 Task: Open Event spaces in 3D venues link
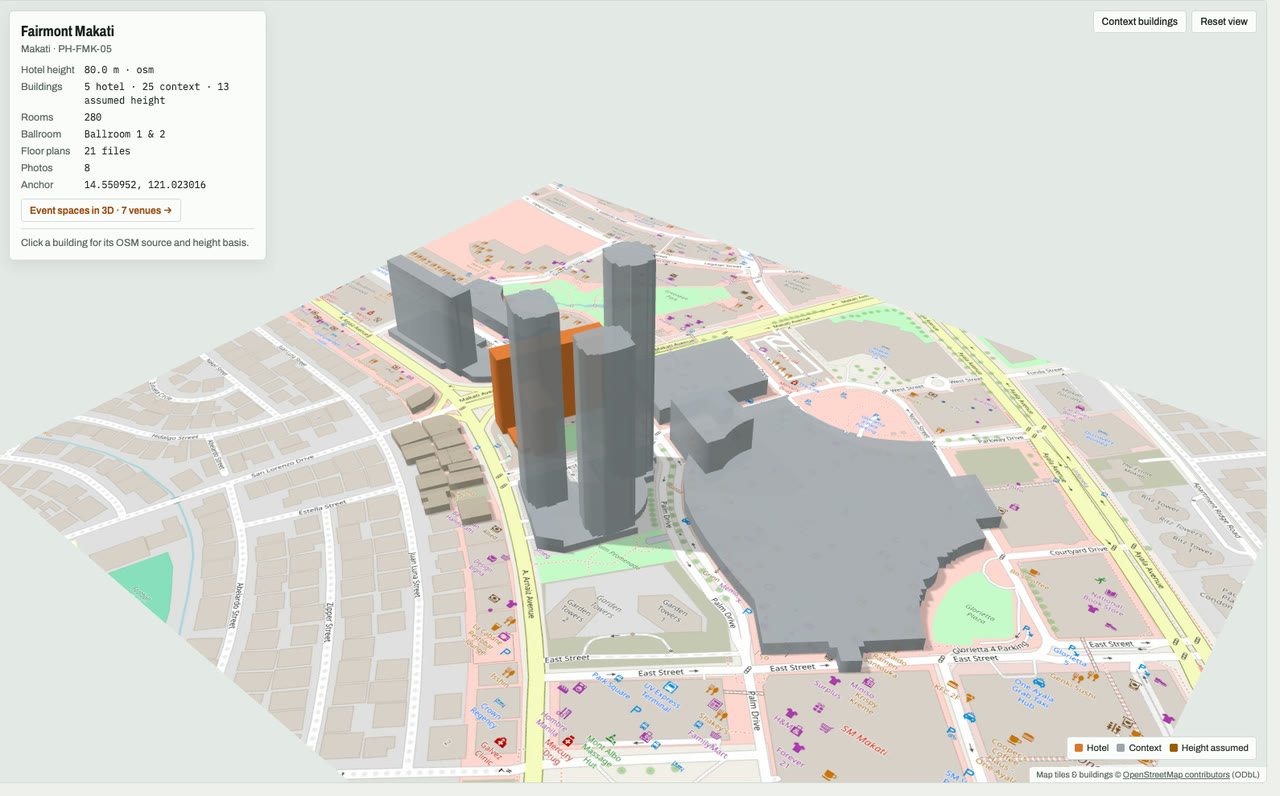101,210
